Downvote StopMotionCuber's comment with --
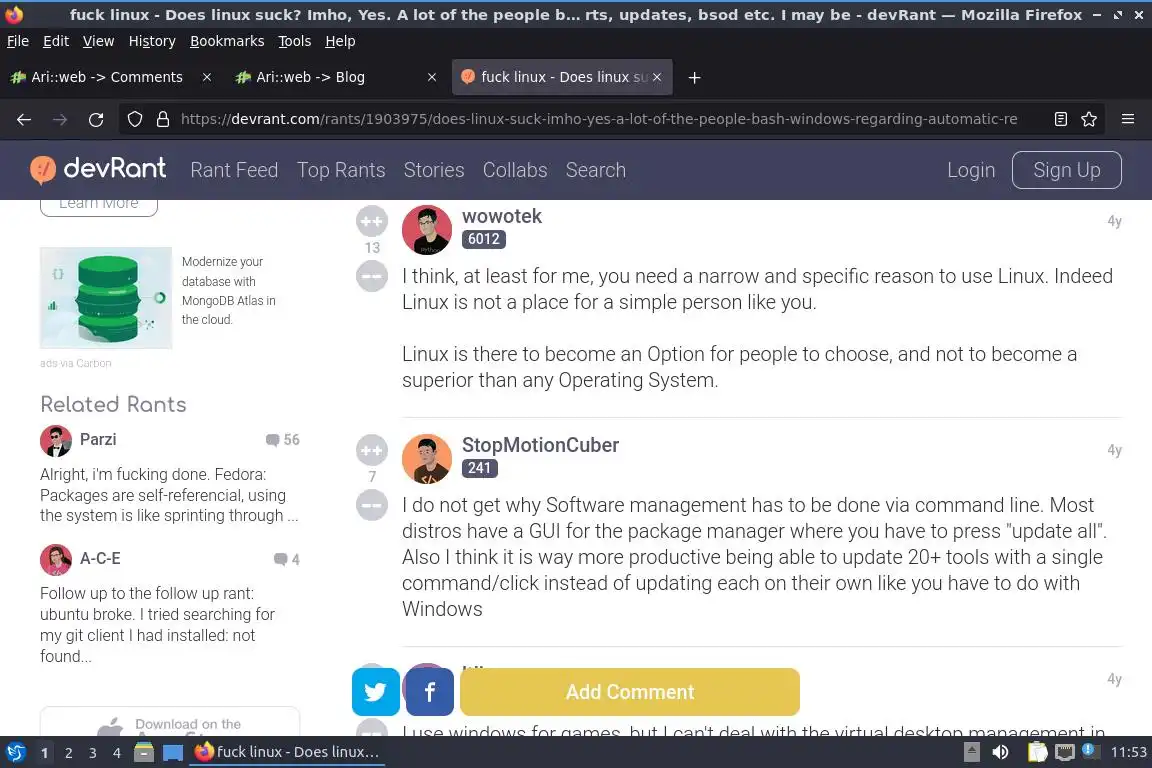1152x768 pixels. [372, 505]
